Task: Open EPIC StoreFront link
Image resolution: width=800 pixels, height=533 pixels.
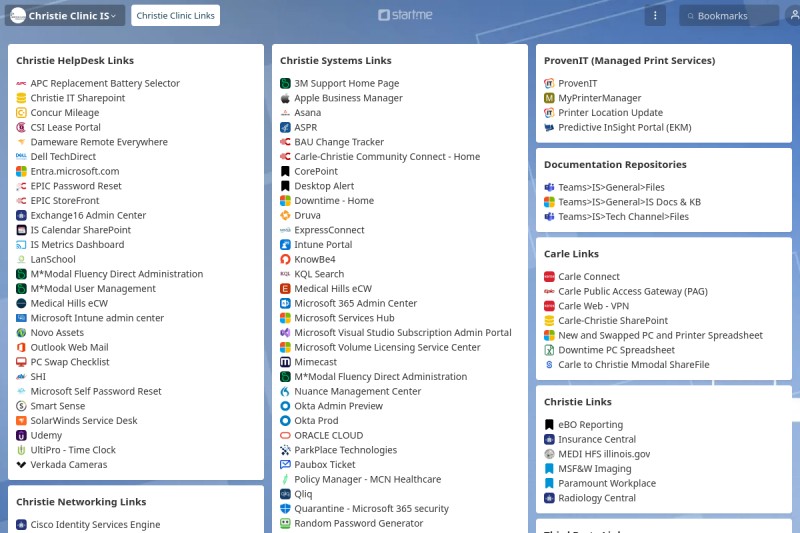Action: [65, 201]
